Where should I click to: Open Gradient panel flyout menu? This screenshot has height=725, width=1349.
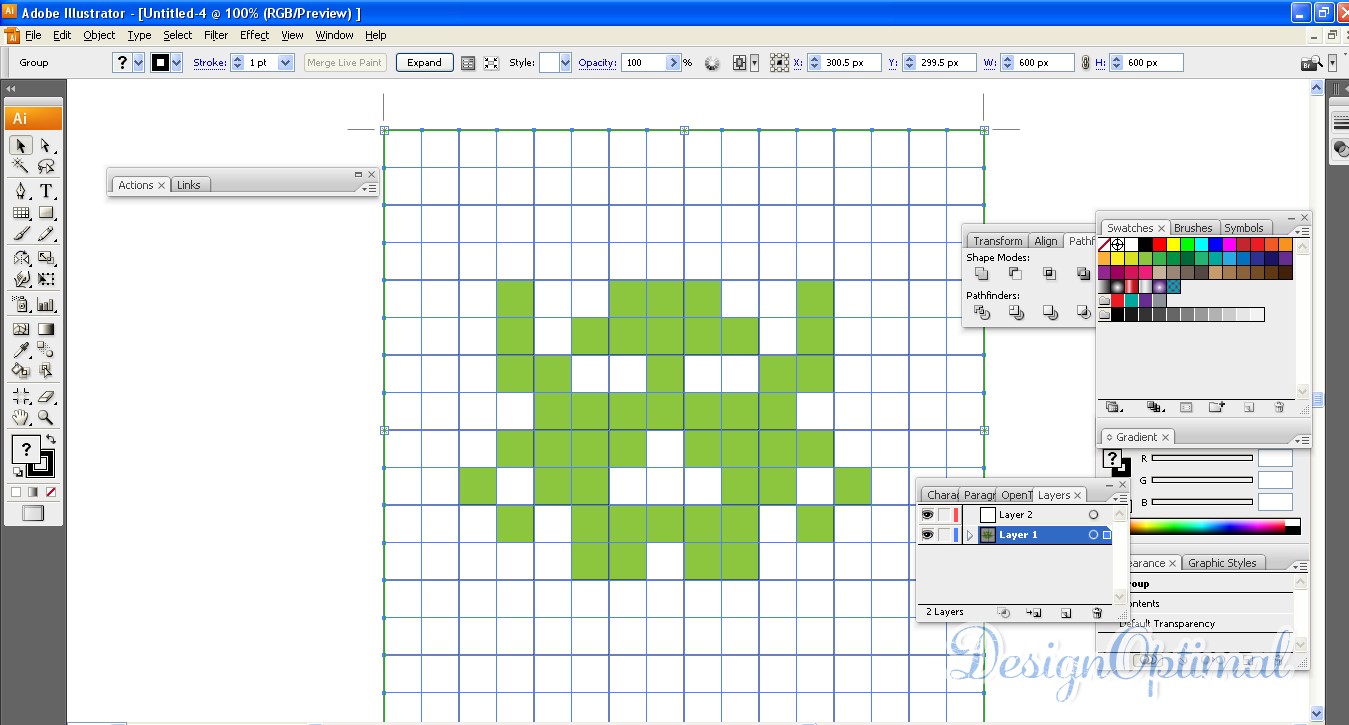1300,439
